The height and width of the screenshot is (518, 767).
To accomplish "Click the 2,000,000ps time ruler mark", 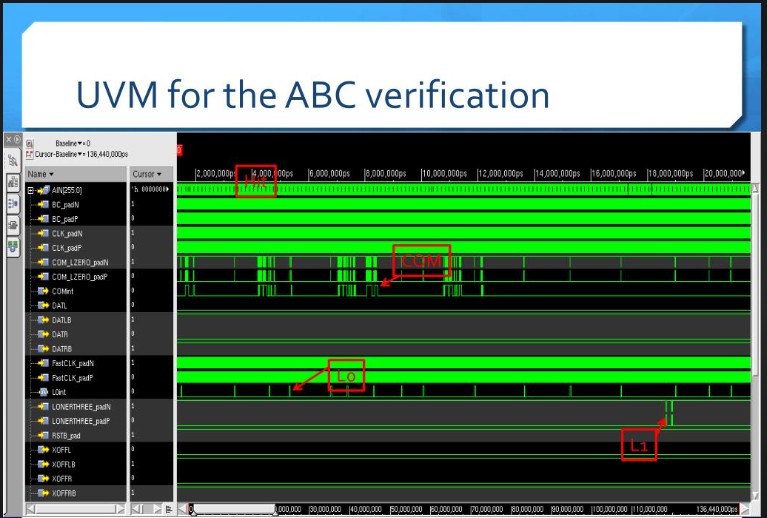I will coord(215,174).
